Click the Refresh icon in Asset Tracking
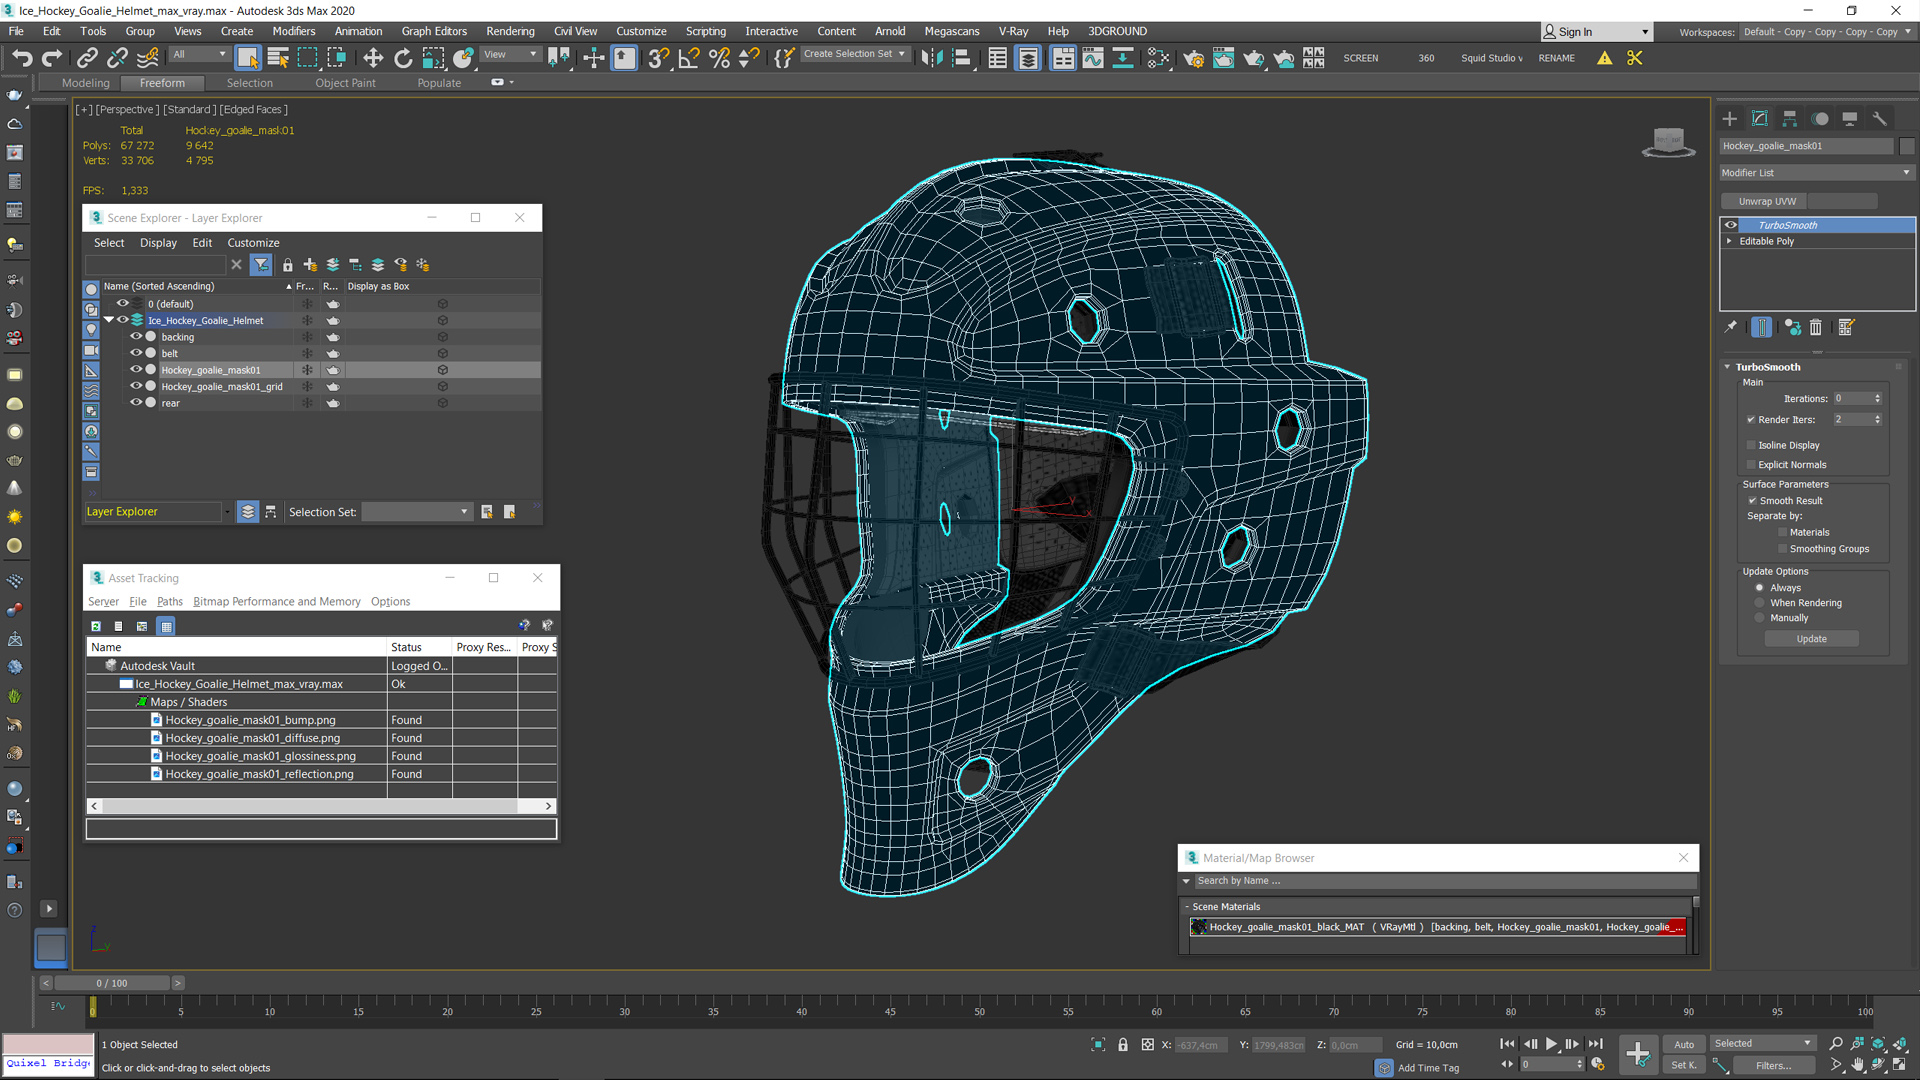The height and width of the screenshot is (1080, 1920). tap(96, 626)
